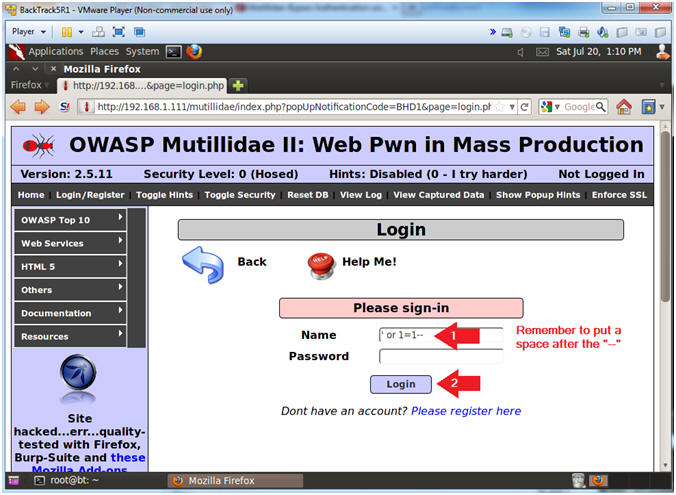Screen dimensions: 676x495
Task: Open the power options dropdown arrow beside the pause icon
Action: [x=81, y=32]
